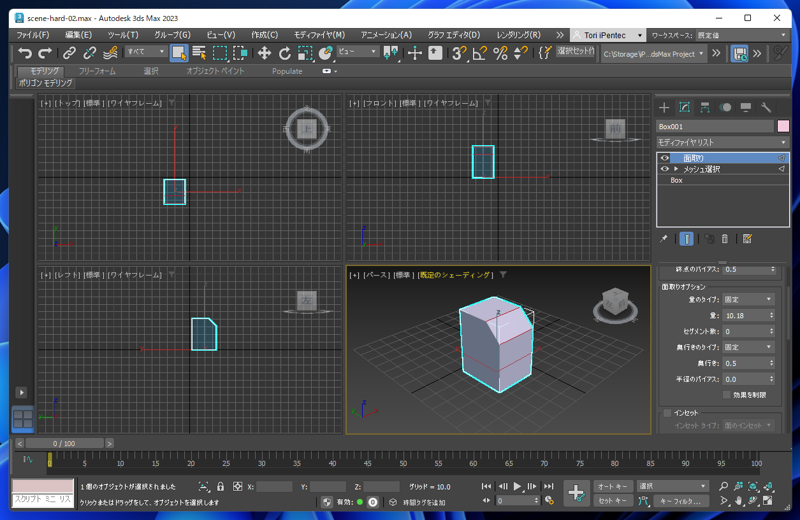The height and width of the screenshot is (520, 800).
Task: Open the Modify command panel tab
Action: point(684,107)
